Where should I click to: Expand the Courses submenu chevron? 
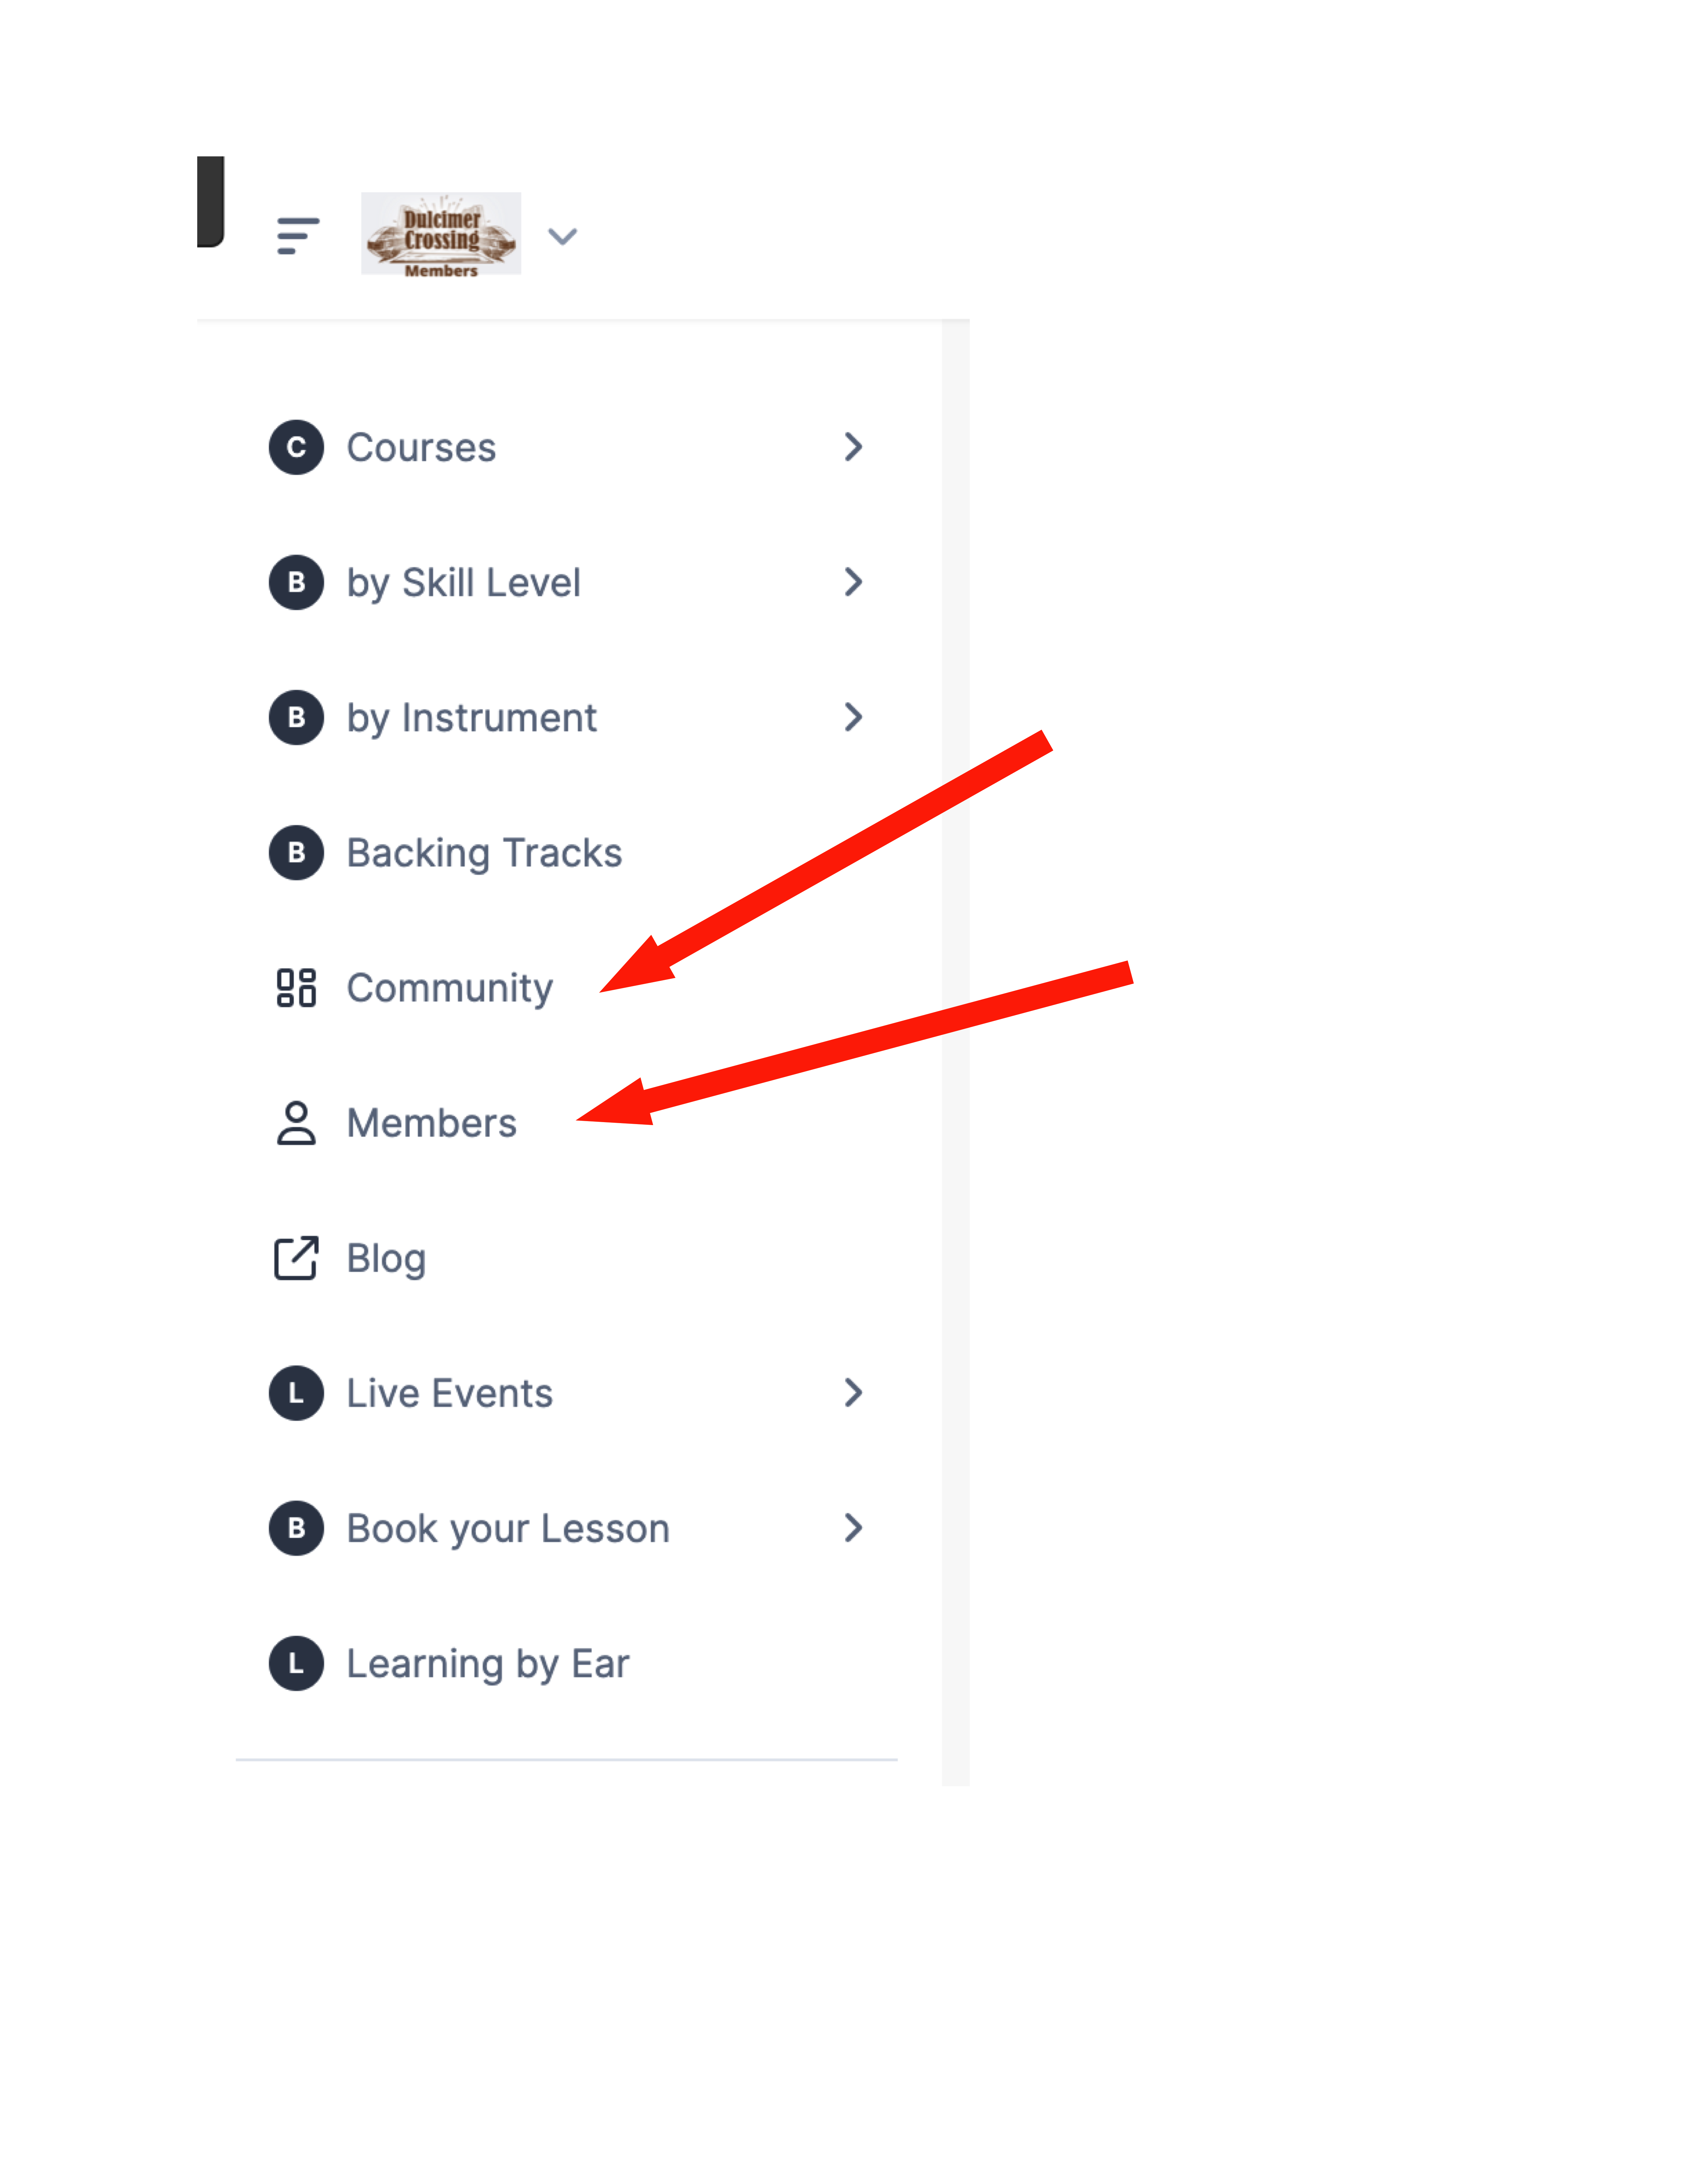(x=853, y=447)
